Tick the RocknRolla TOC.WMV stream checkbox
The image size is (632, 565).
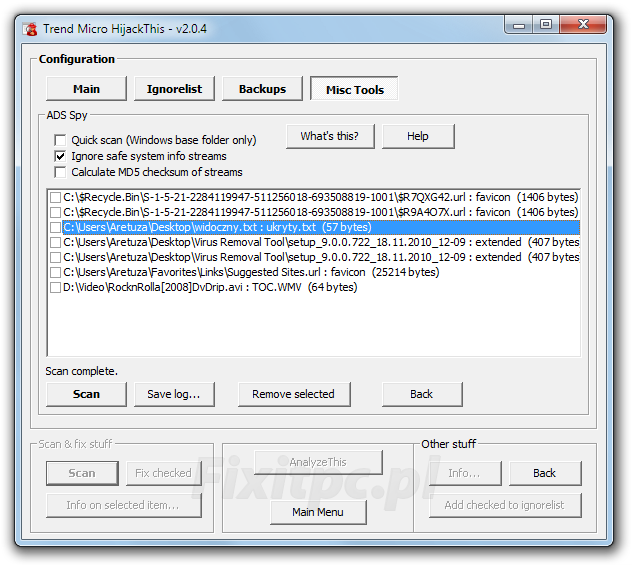pos(55,287)
